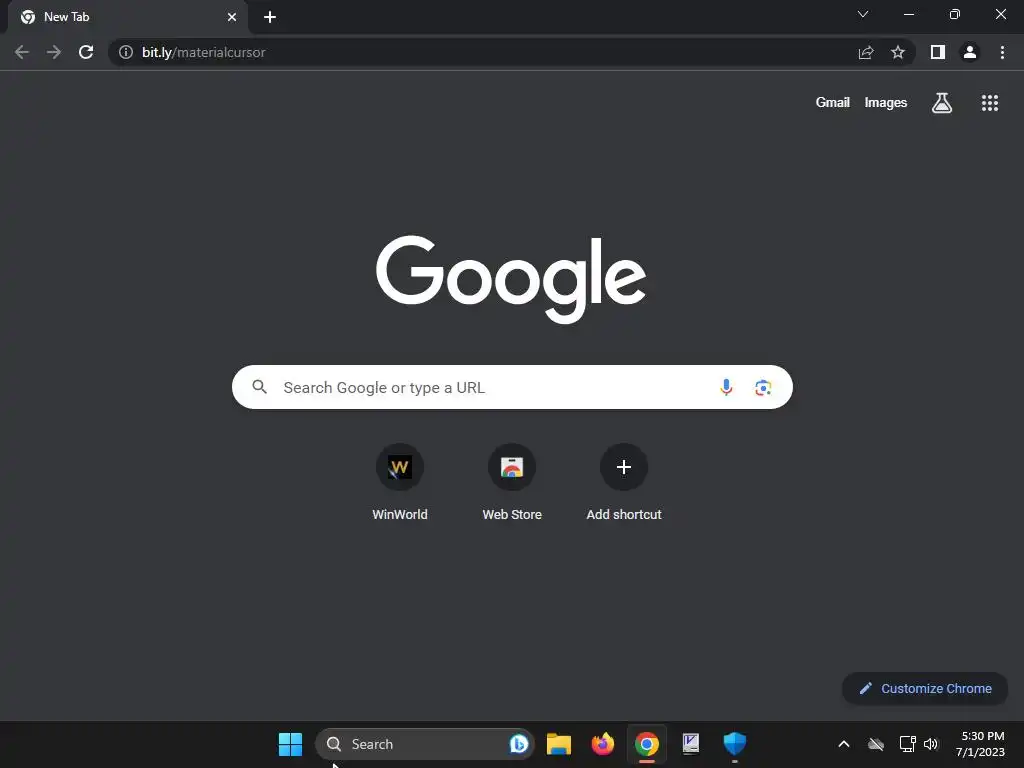Screen dimensions: 1024x768
Task: Click the OneDrive cloud tray icon
Action: pos(876,744)
